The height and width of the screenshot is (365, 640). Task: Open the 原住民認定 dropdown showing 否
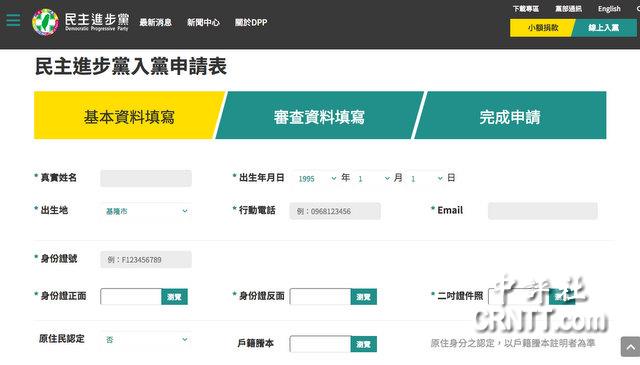click(146, 339)
